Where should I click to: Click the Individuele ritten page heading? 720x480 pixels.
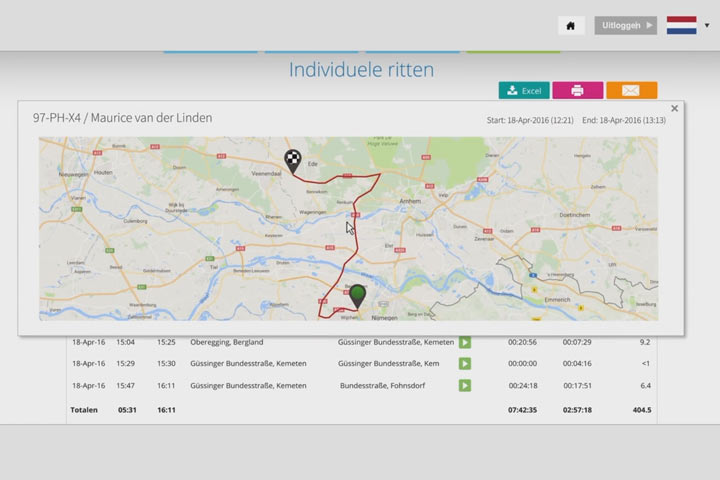[361, 70]
